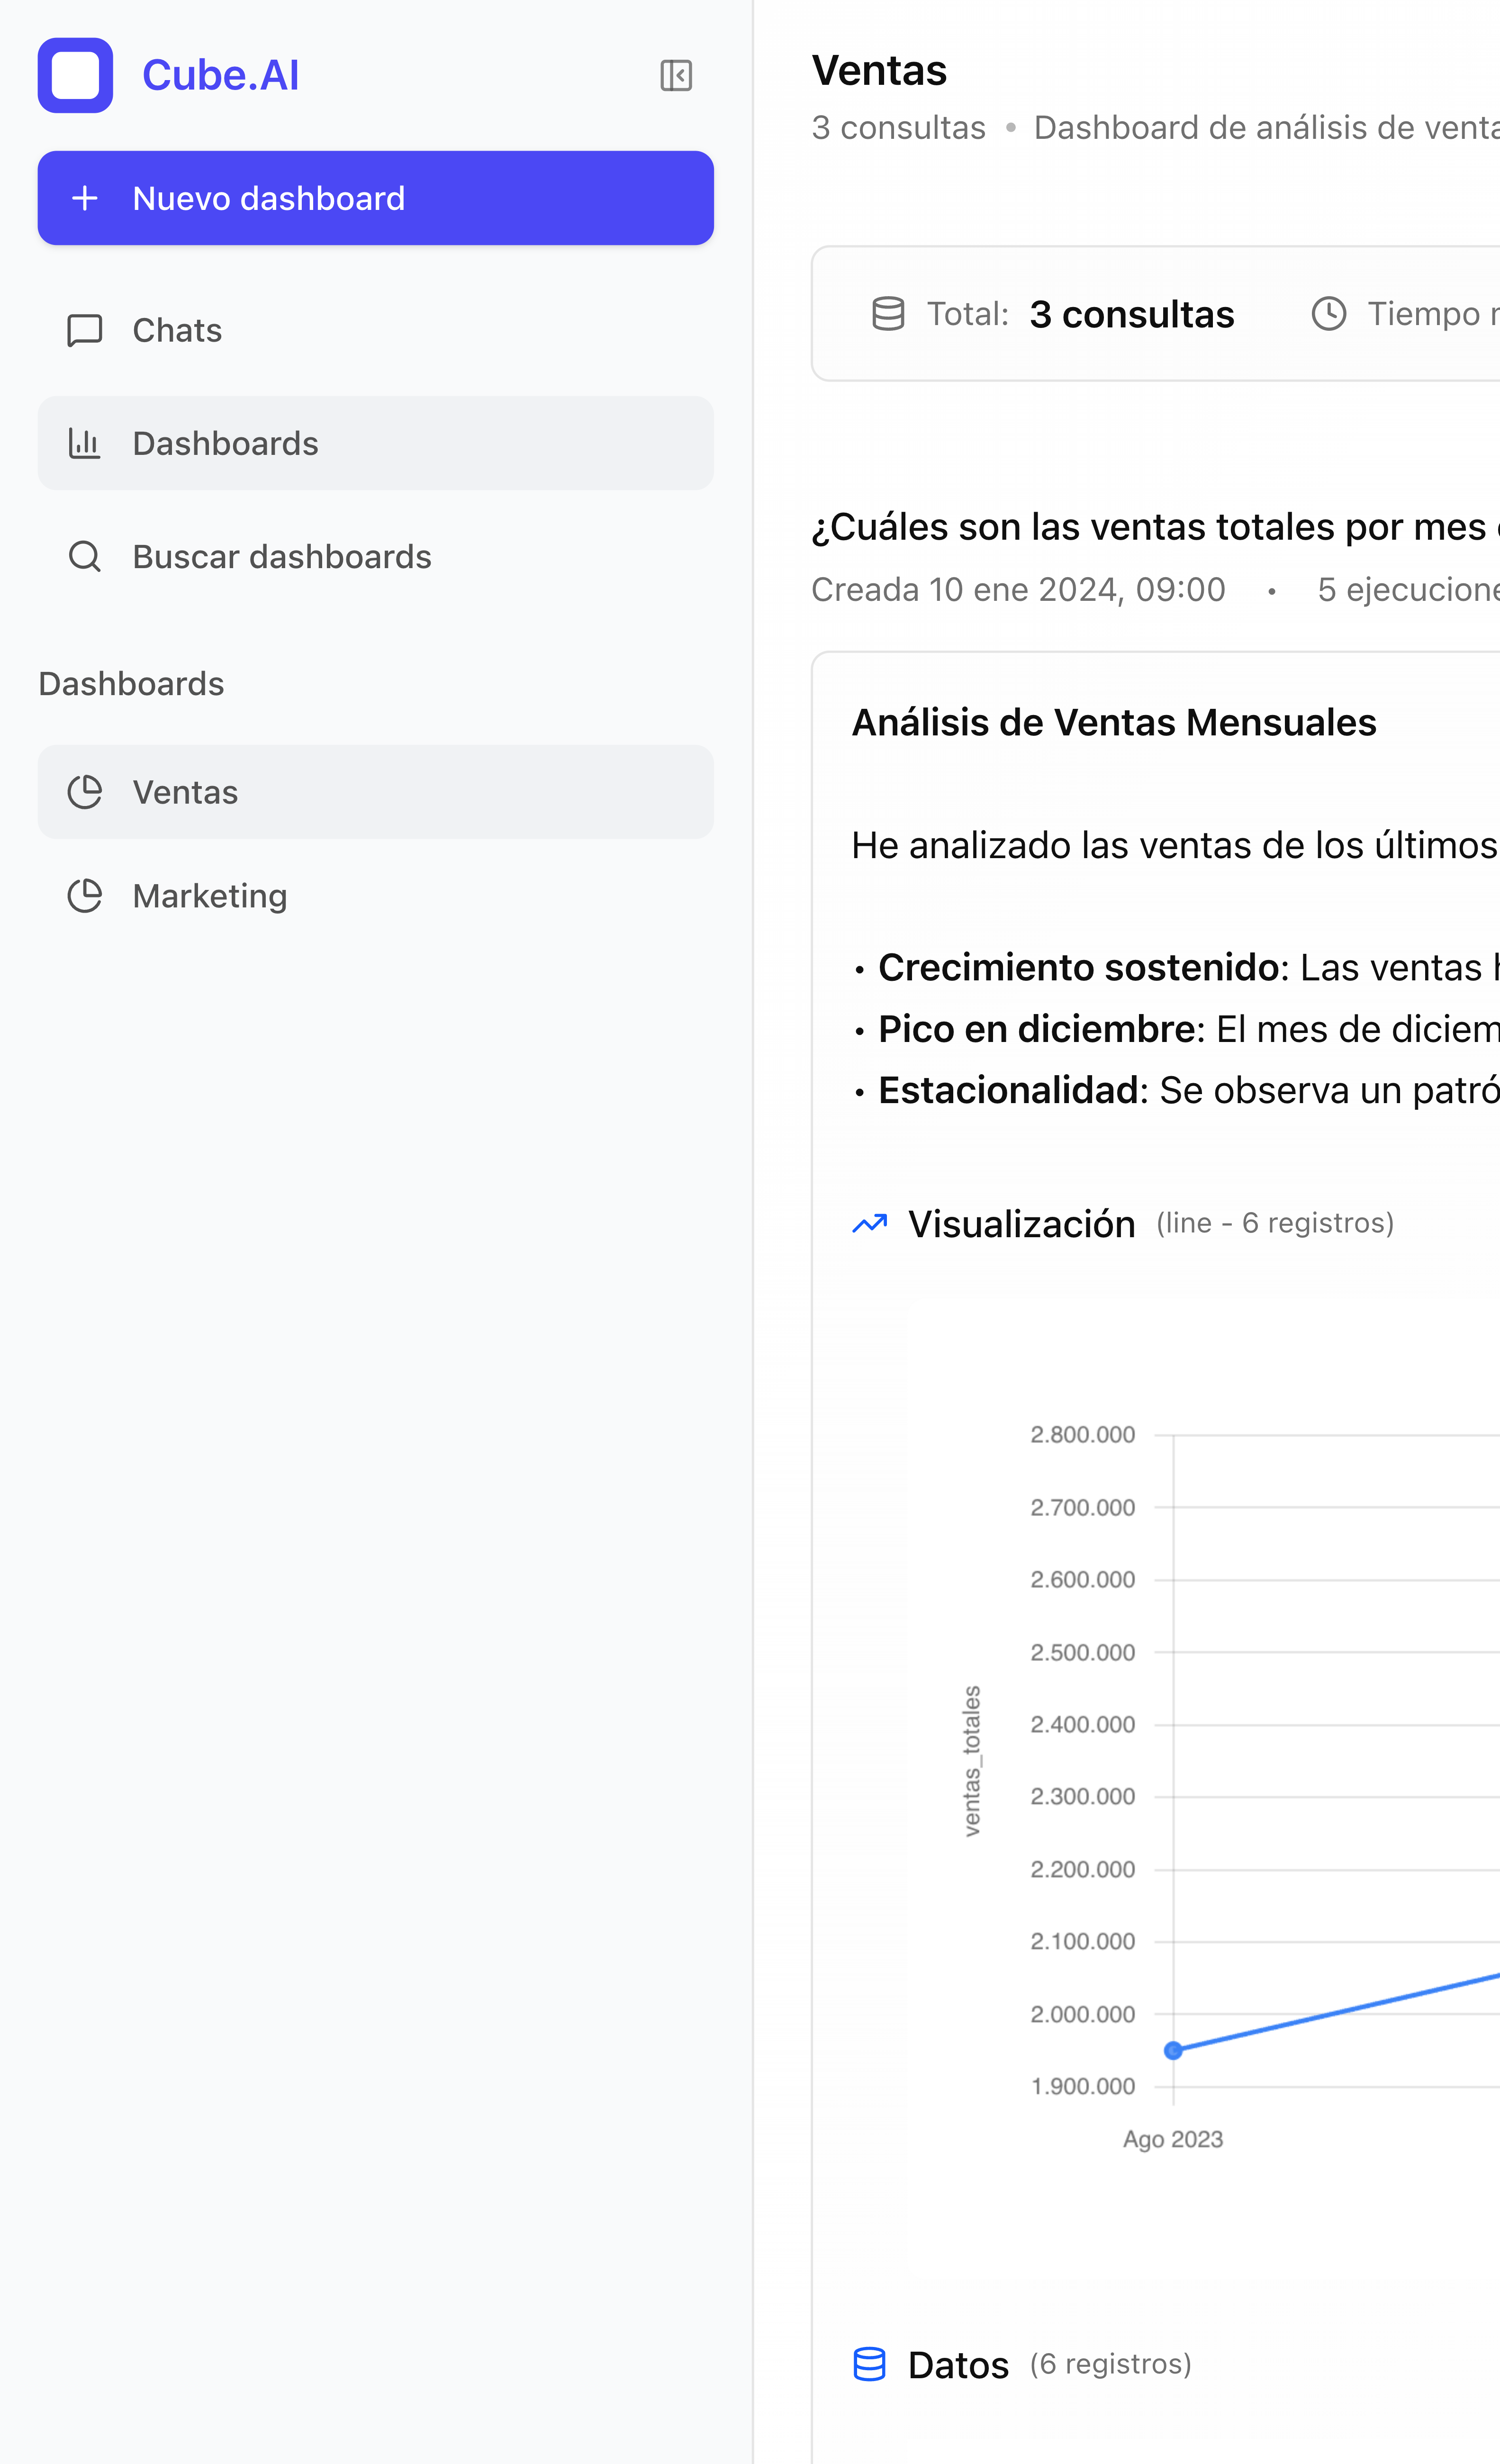
Task: Click the database icon next to Total
Action: coord(888,314)
